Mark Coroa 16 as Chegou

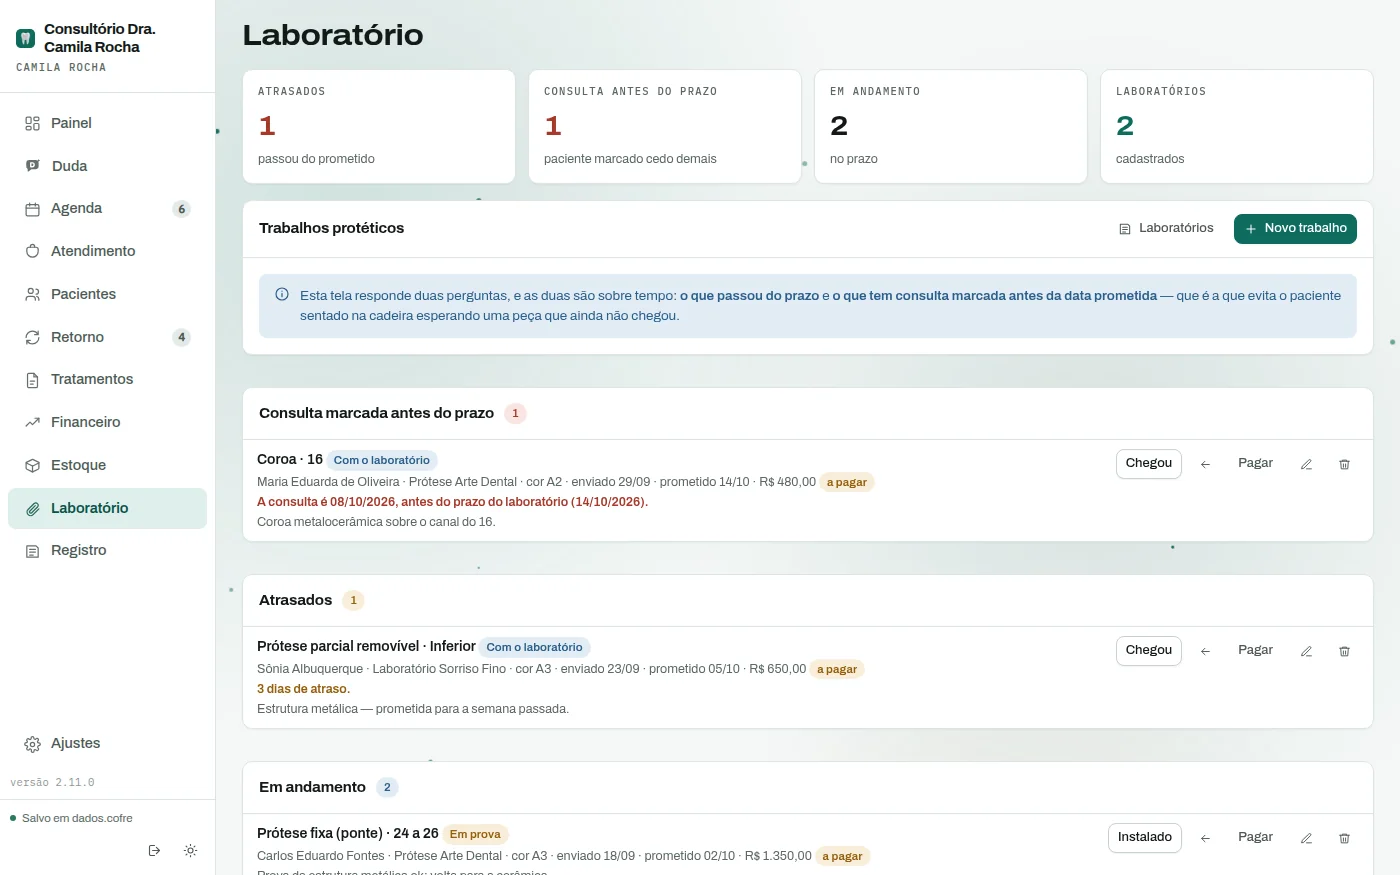tap(1149, 464)
